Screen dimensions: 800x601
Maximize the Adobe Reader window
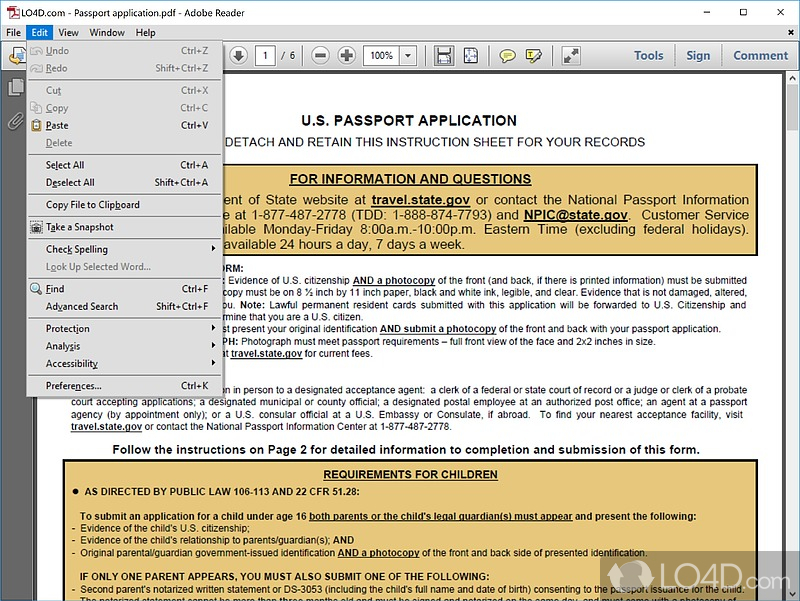(743, 12)
